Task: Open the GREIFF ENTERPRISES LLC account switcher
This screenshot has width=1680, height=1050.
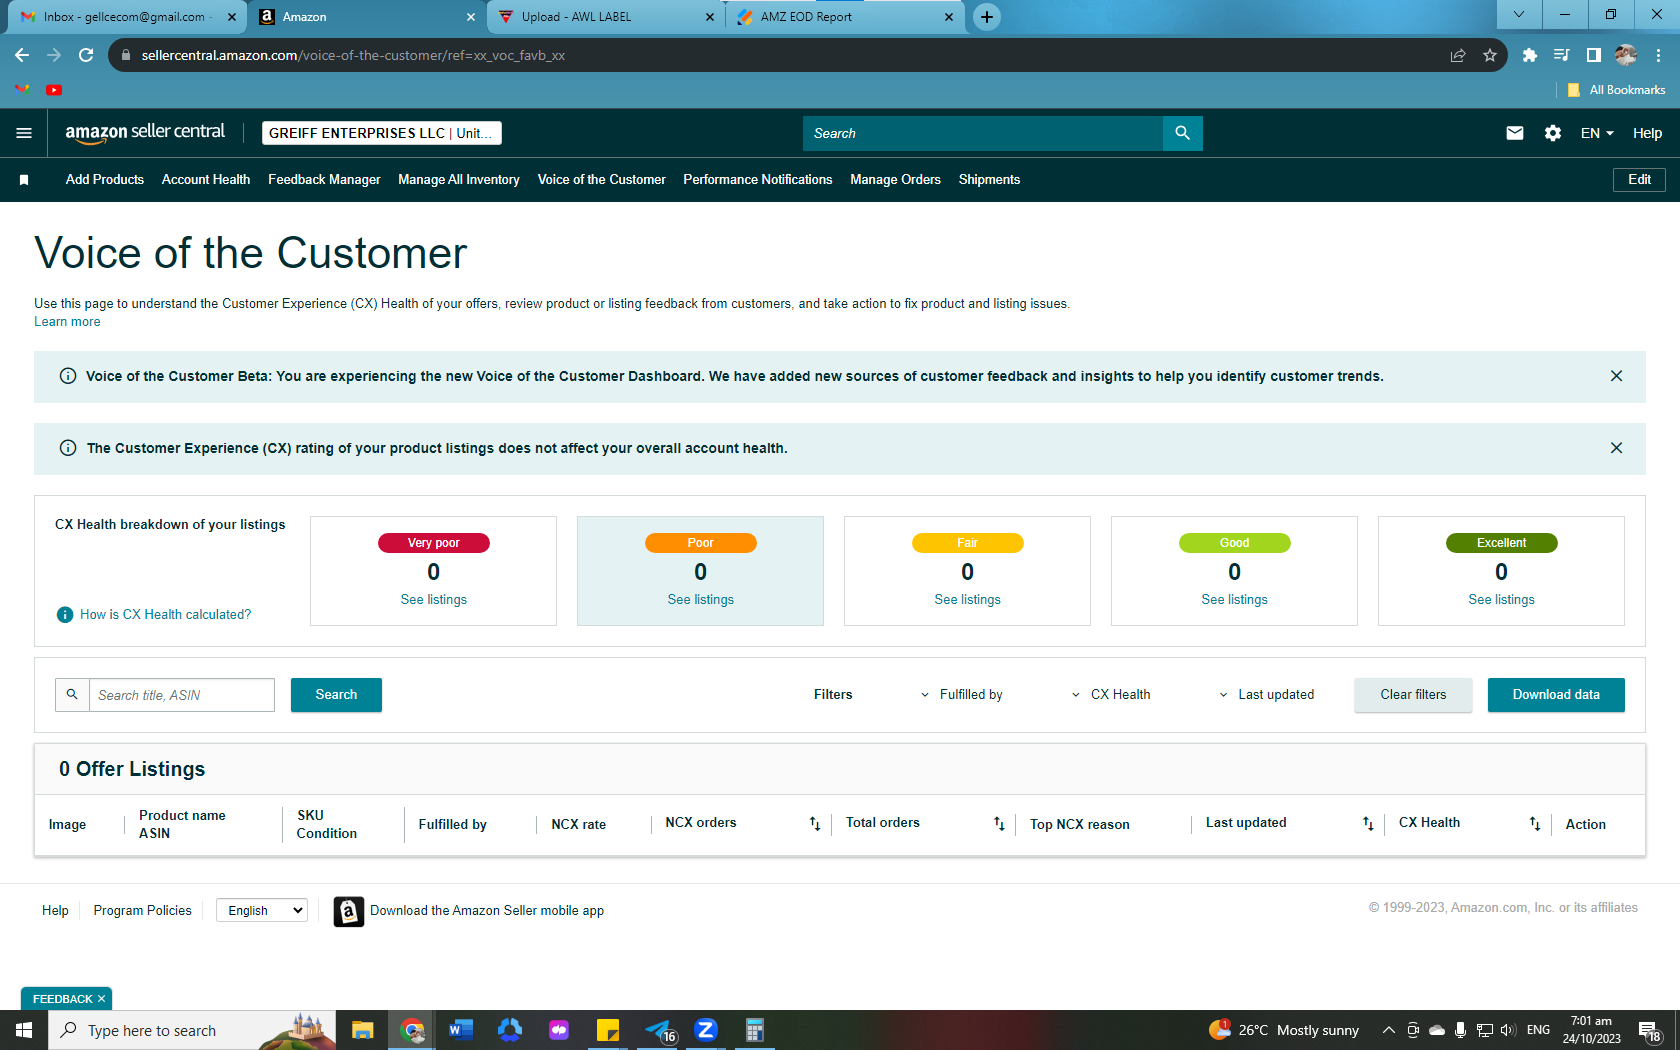Action: (x=381, y=133)
